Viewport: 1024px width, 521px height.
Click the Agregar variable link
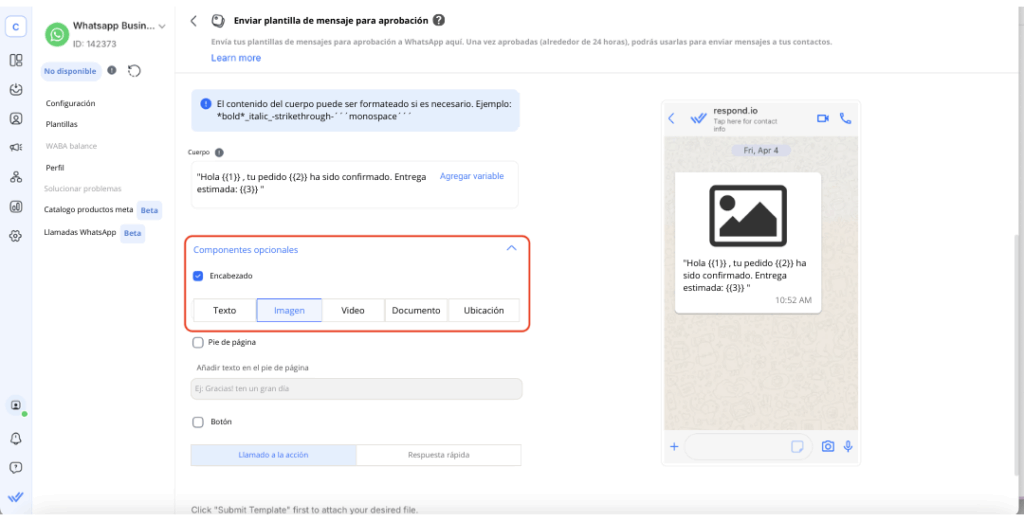[472, 176]
